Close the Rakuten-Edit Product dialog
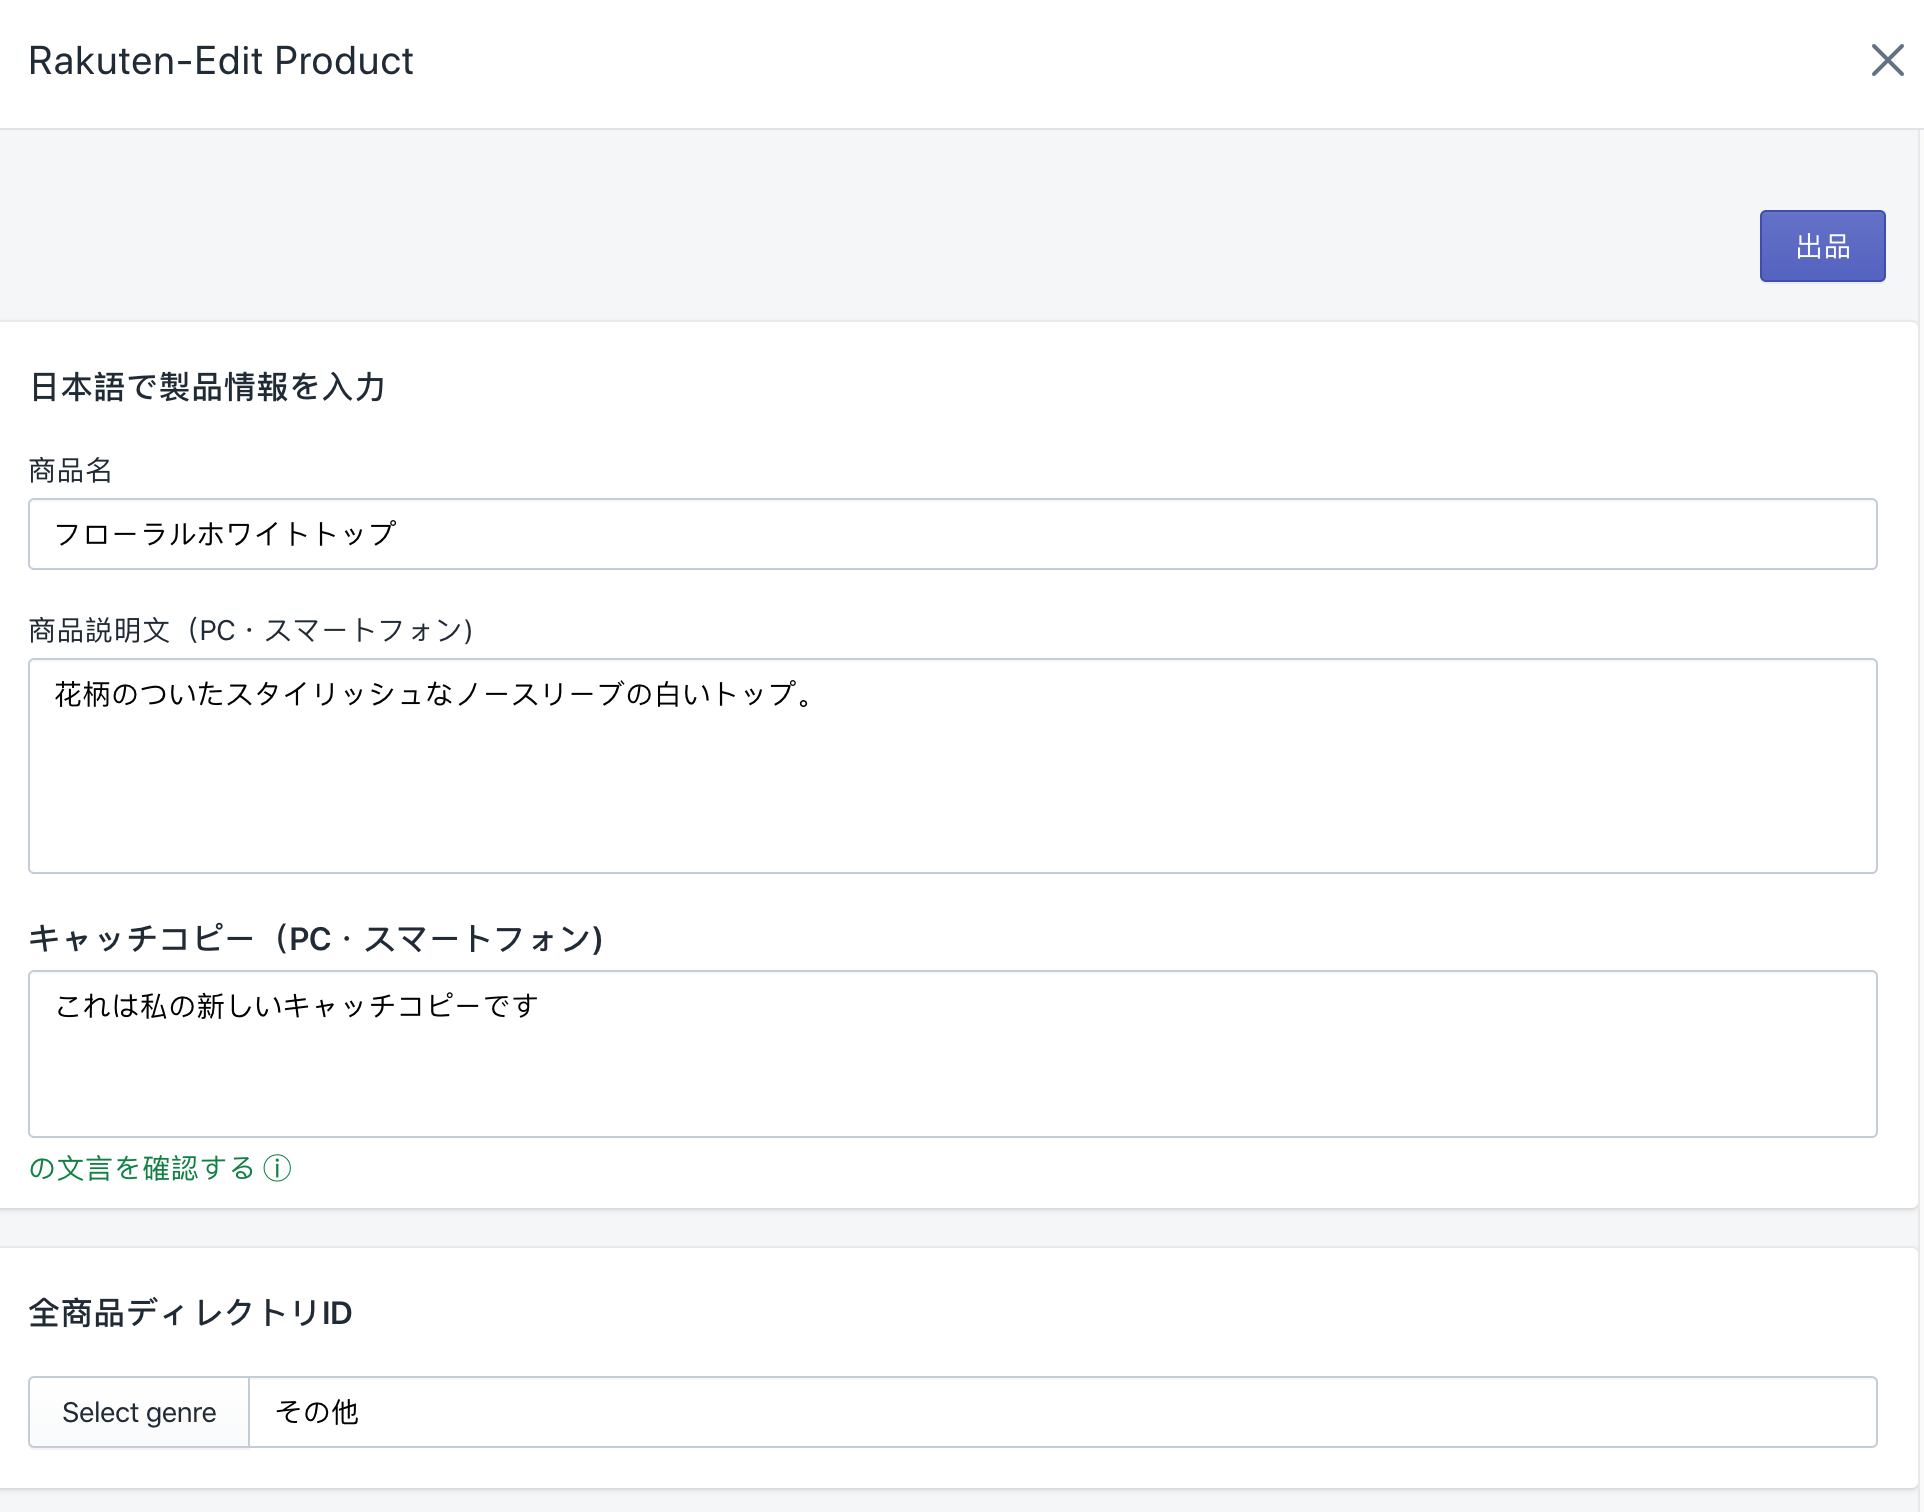 click(x=1887, y=60)
